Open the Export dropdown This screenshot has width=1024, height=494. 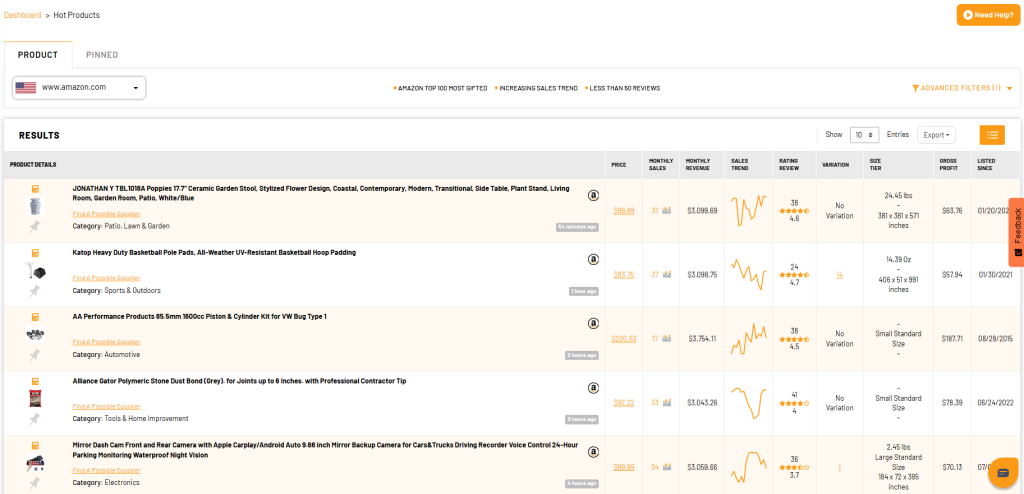point(936,135)
